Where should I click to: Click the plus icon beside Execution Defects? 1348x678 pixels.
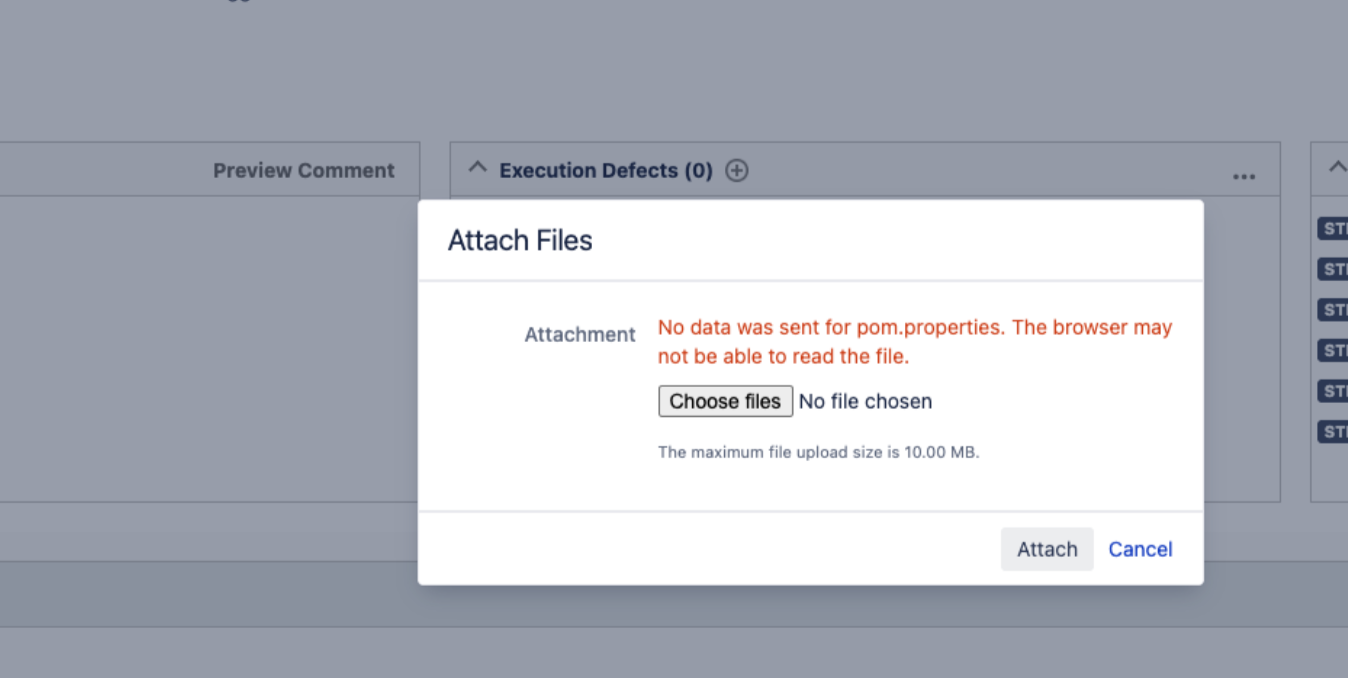pos(737,171)
